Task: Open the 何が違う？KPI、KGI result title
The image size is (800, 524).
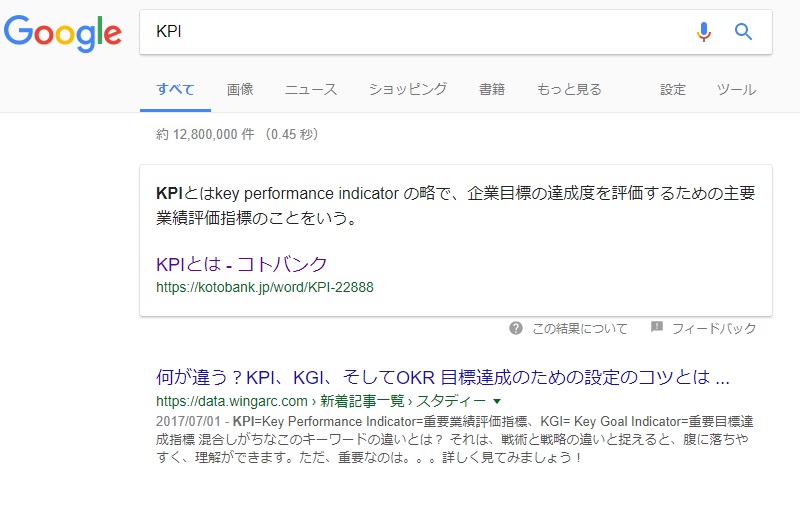Action: point(443,379)
